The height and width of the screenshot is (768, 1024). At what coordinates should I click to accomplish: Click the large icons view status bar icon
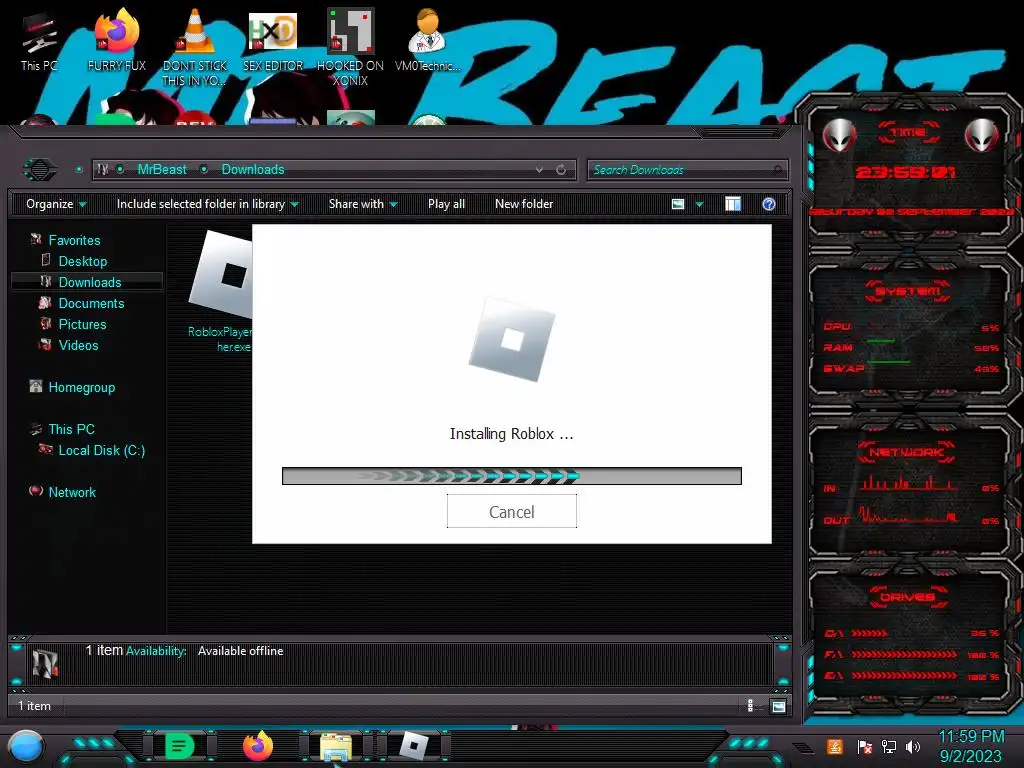(778, 706)
